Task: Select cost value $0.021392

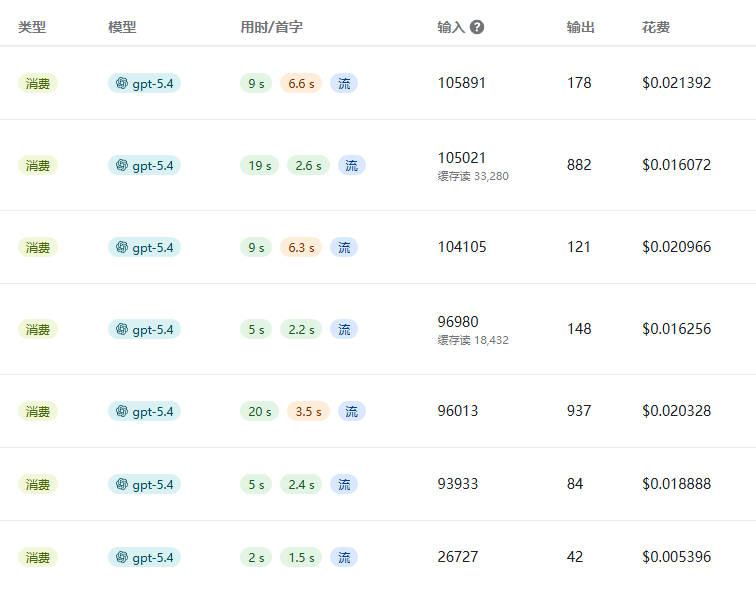Action: click(676, 83)
